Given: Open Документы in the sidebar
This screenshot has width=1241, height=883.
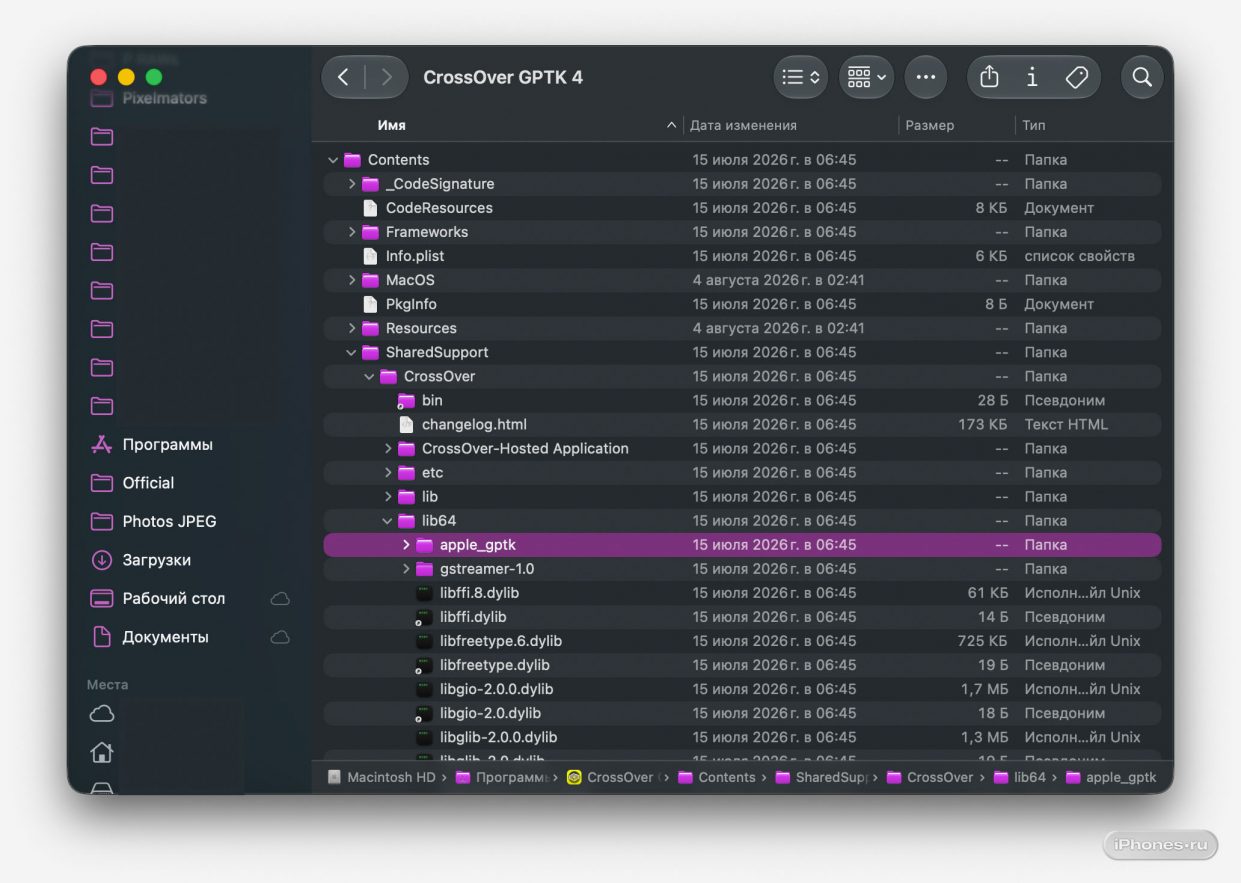Looking at the screenshot, I should coord(165,637).
